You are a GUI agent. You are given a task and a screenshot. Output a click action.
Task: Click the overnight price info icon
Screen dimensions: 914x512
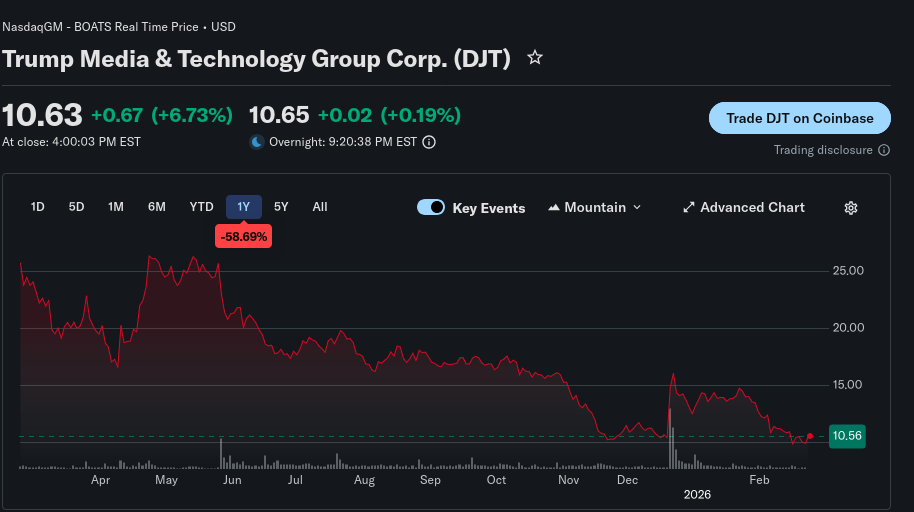pyautogui.click(x=429, y=142)
